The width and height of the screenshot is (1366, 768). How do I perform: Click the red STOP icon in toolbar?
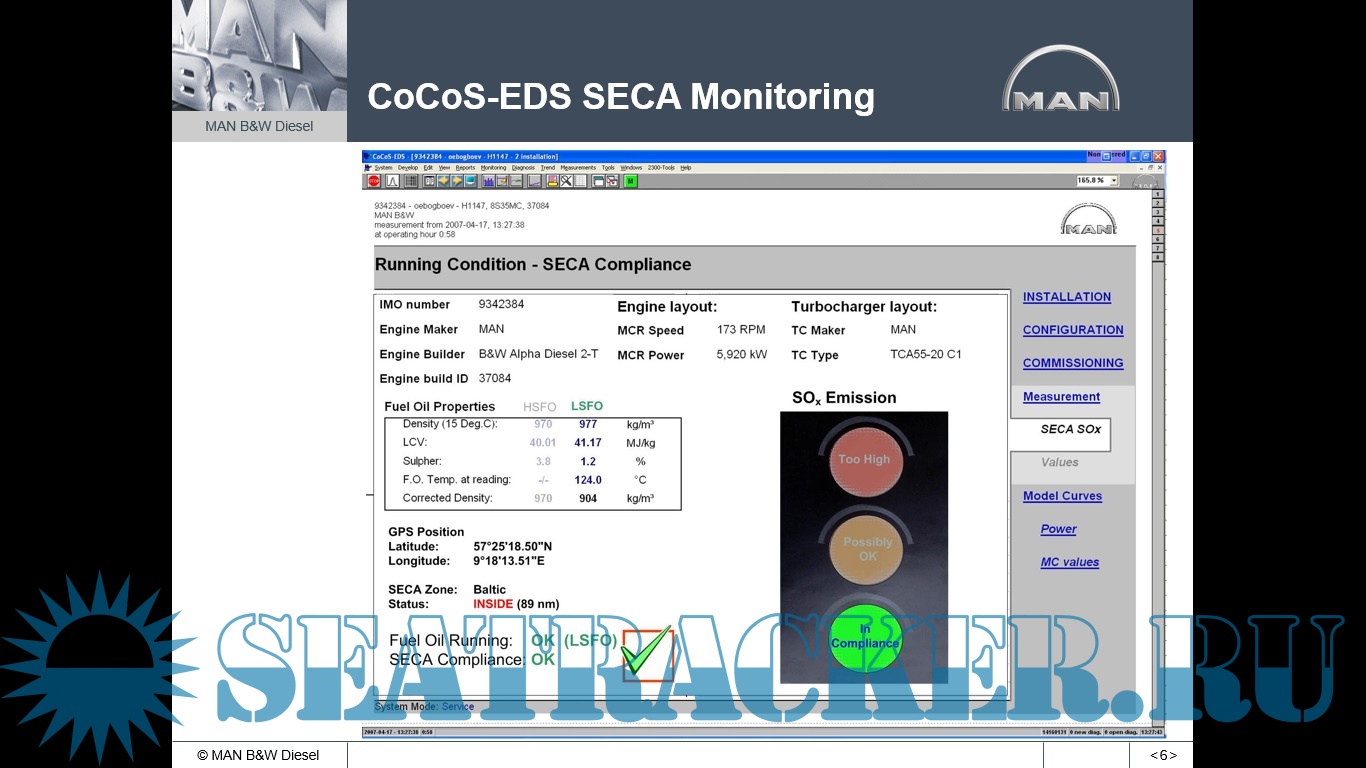[374, 181]
